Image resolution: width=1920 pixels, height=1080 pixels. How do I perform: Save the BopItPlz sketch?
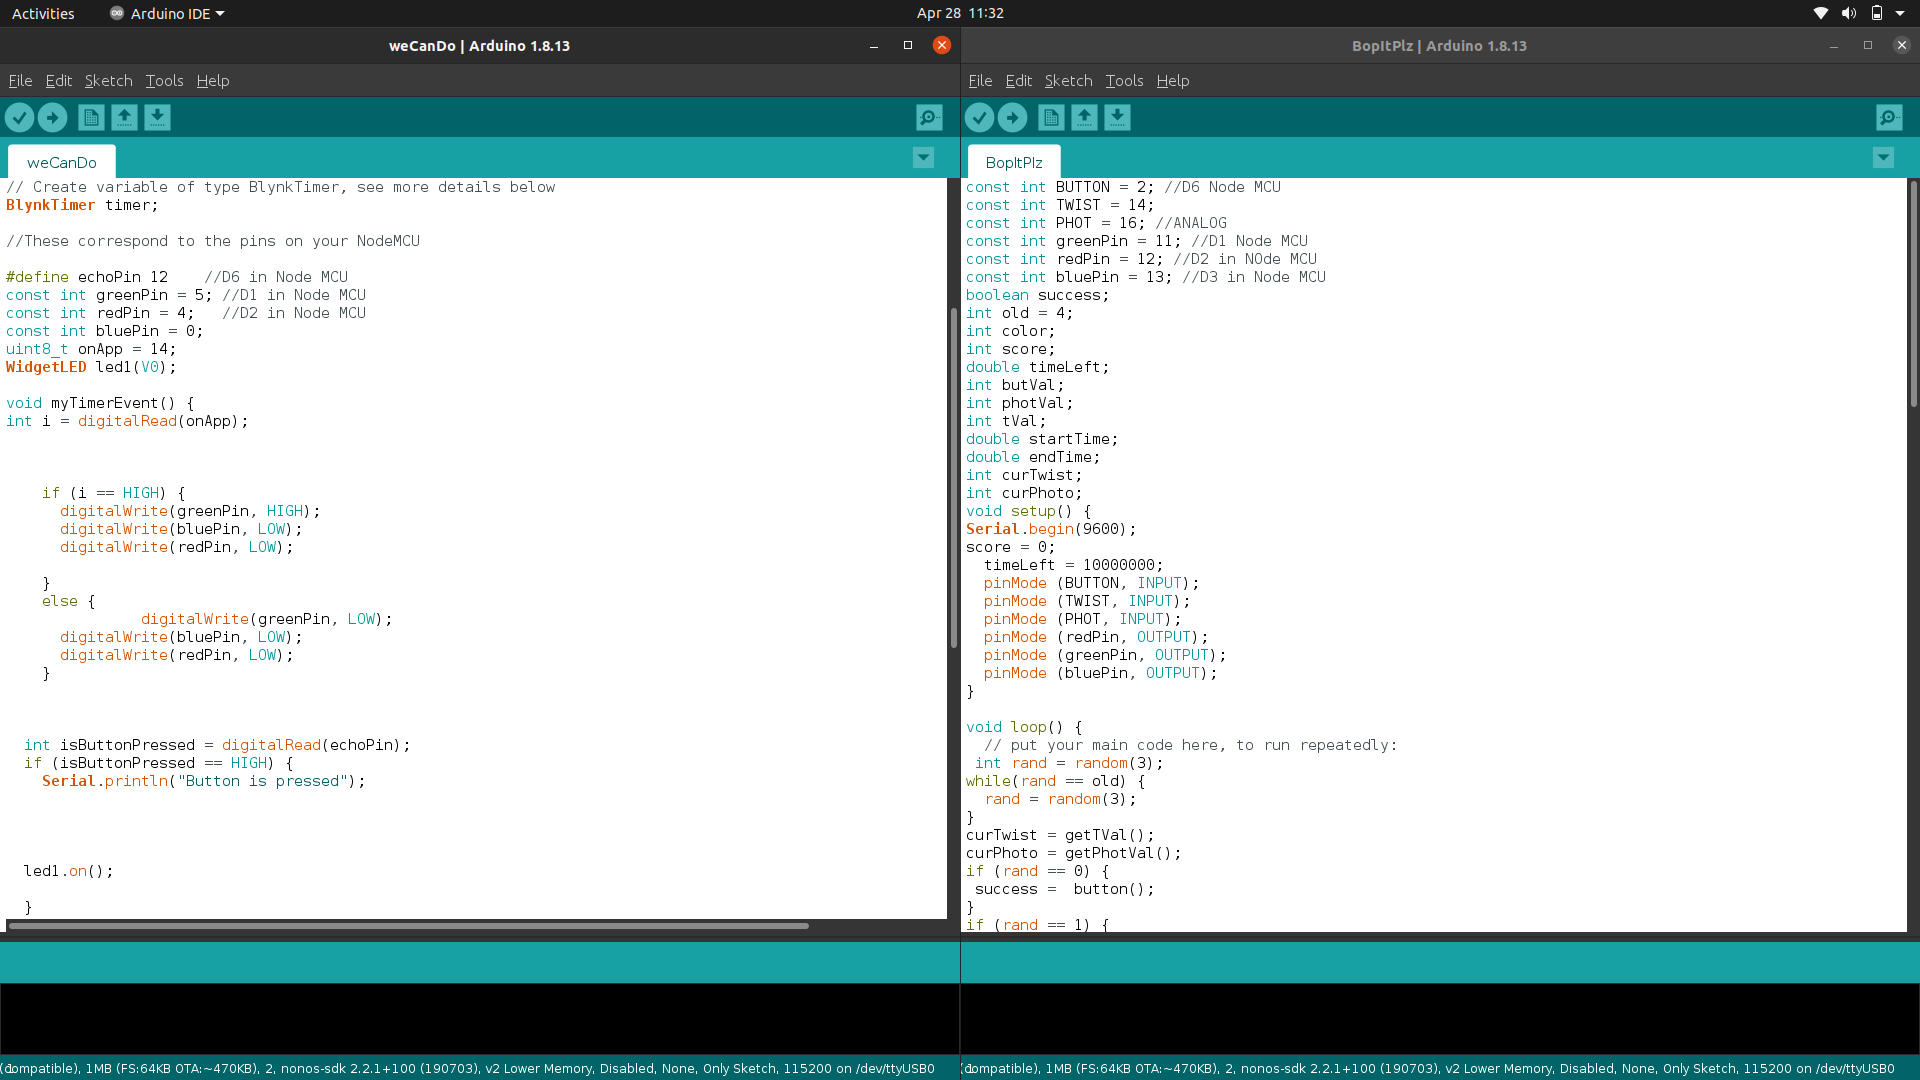point(1117,118)
